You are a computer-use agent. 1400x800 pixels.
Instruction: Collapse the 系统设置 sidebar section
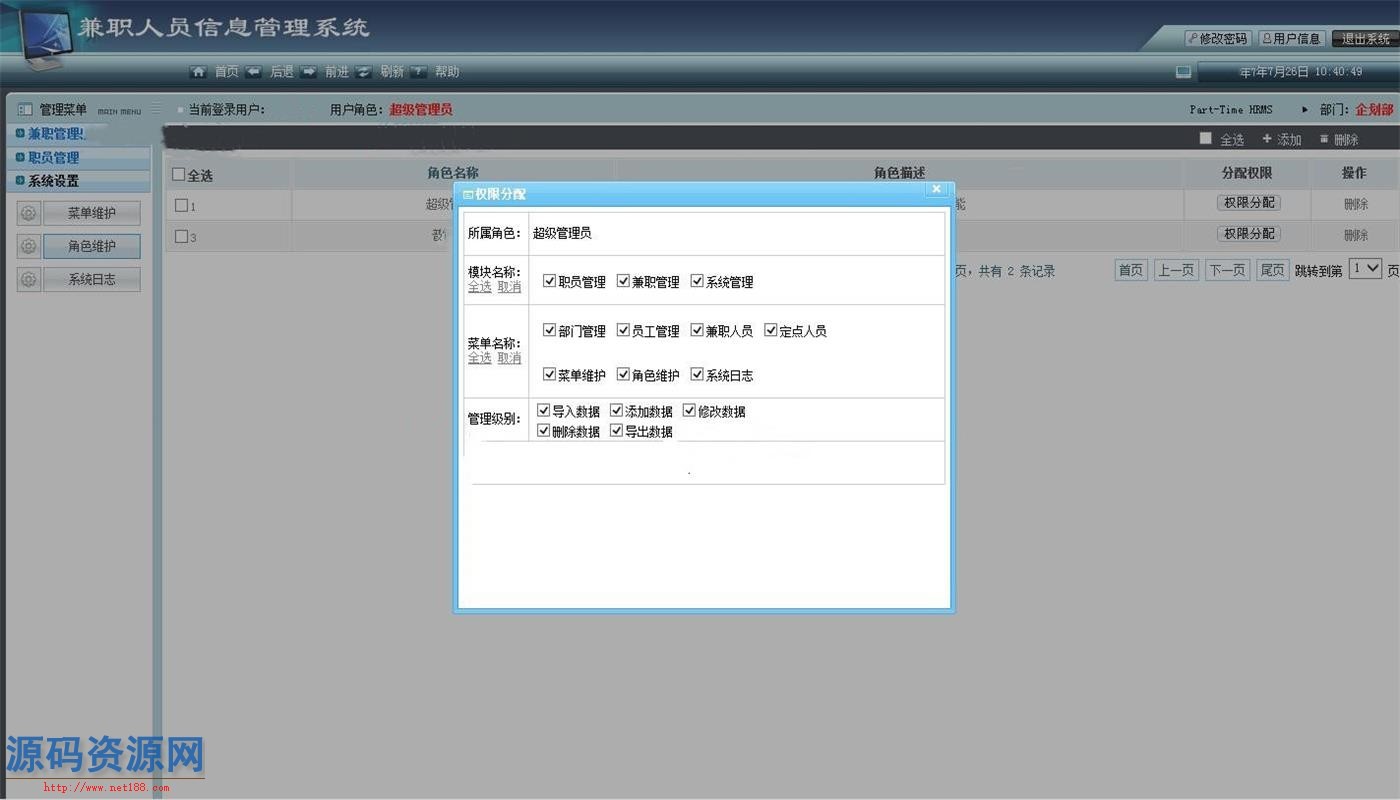(78, 181)
